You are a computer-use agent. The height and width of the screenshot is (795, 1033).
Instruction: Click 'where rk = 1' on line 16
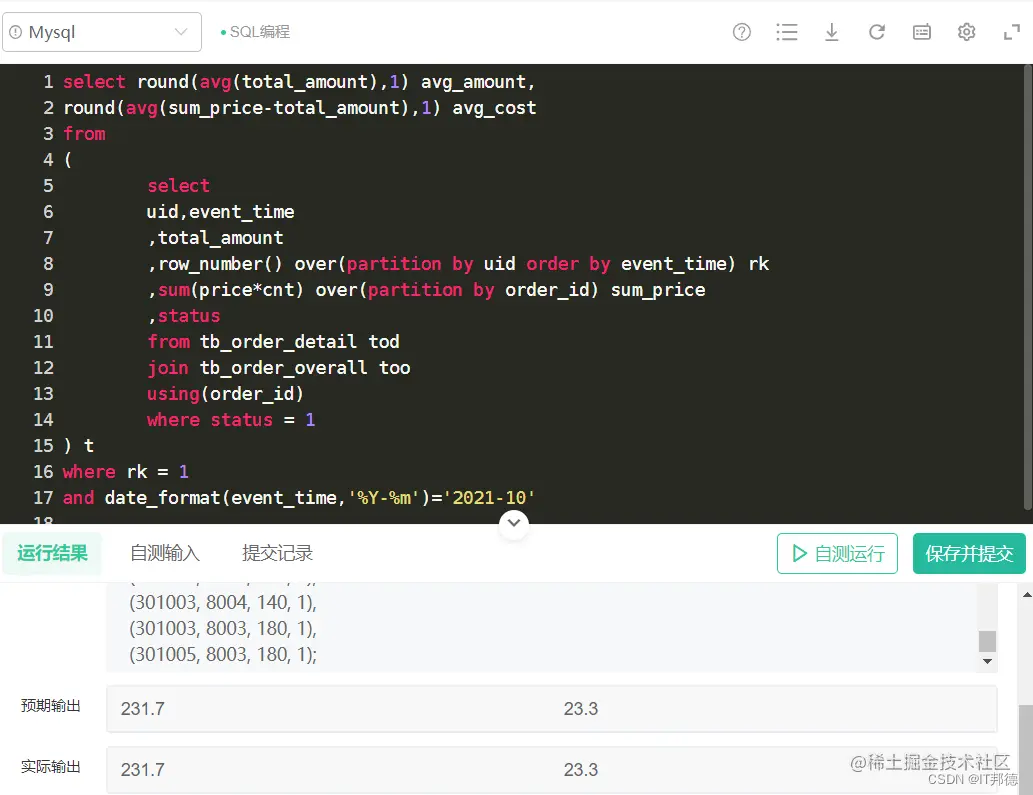click(126, 472)
